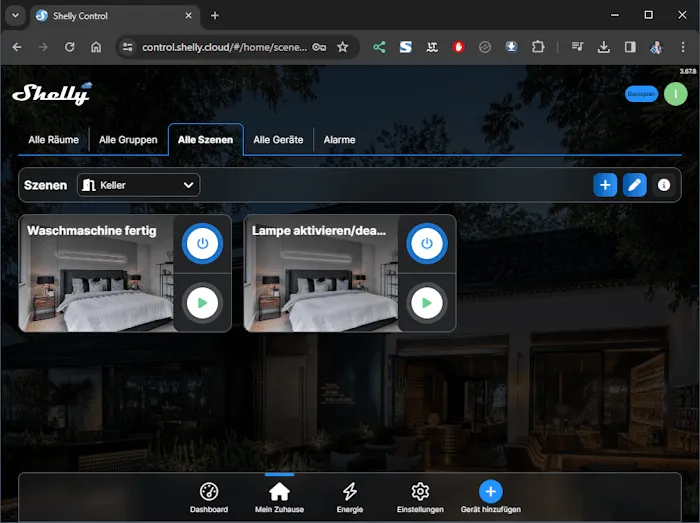This screenshot has height=523, width=700.
Task: Switch to Alle Räume tab
Action: pyautogui.click(x=53, y=140)
